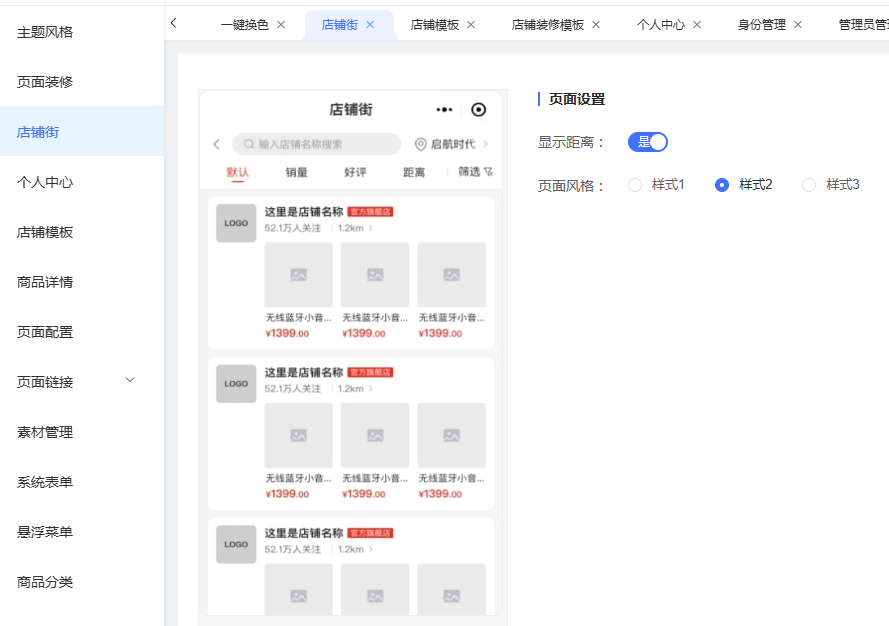Image resolution: width=889 pixels, height=626 pixels.
Task: Select the 距离 sort tab in preview
Action: click(x=414, y=172)
